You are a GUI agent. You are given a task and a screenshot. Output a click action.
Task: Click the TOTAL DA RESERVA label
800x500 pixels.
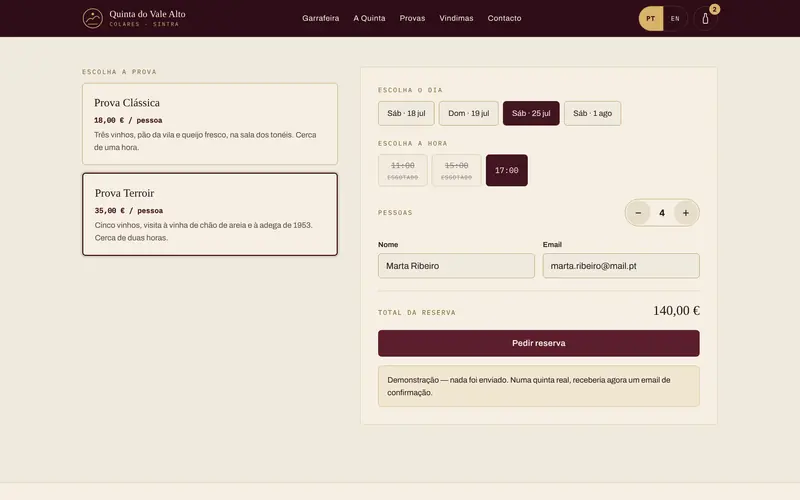tap(417, 313)
